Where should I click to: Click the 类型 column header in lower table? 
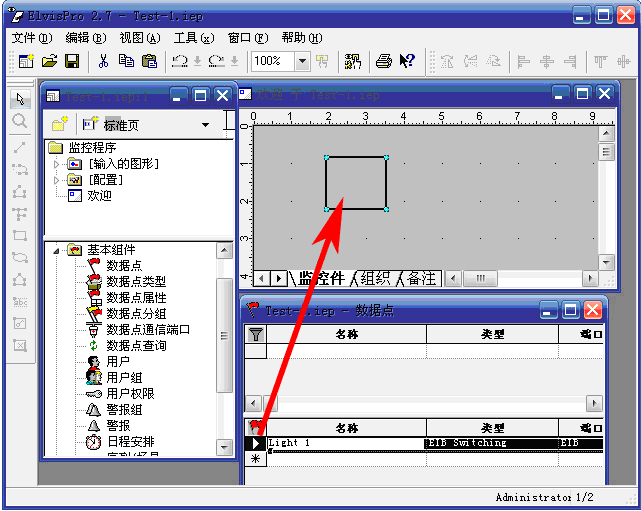[x=492, y=427]
